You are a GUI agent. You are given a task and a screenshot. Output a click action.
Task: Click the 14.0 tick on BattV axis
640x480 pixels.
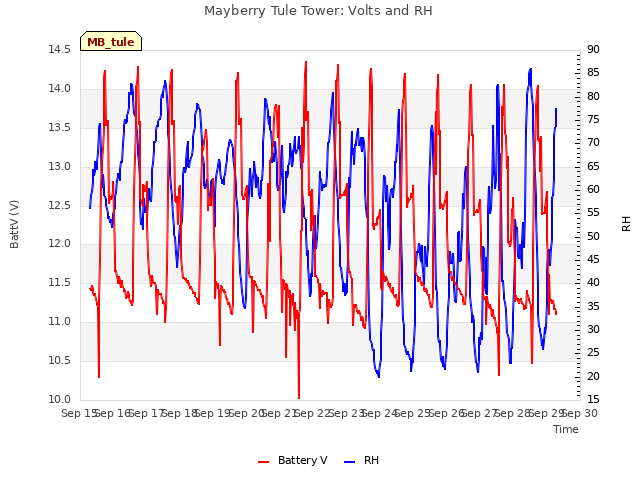coord(60,89)
